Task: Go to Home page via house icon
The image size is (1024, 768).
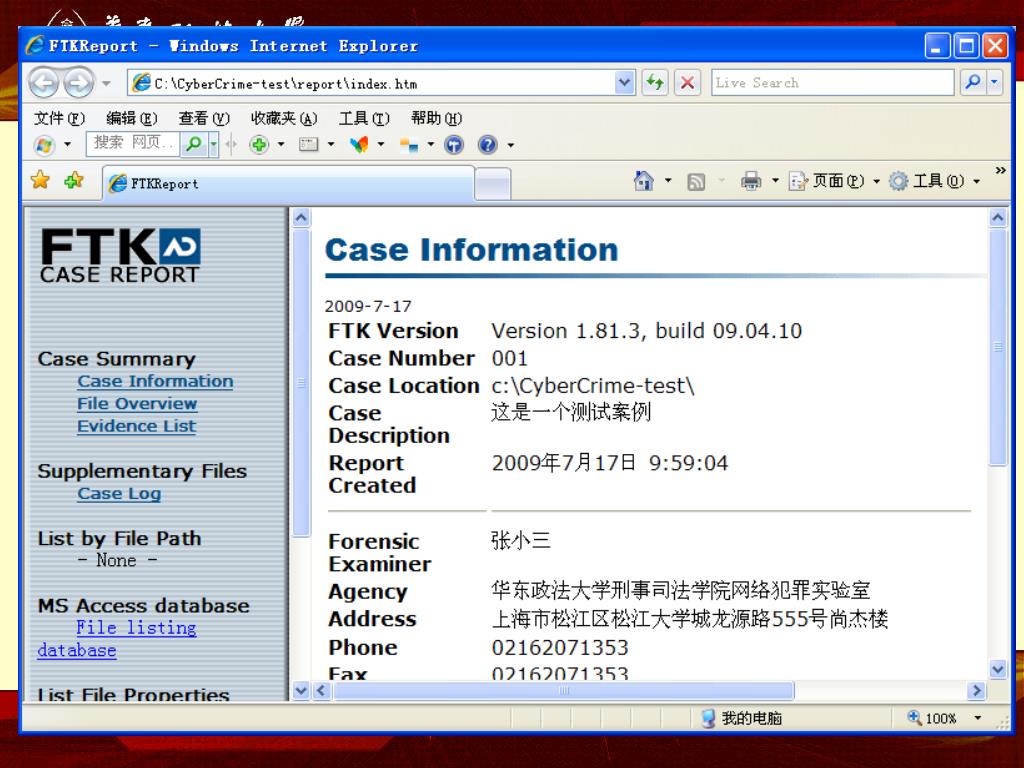Action: pos(644,180)
